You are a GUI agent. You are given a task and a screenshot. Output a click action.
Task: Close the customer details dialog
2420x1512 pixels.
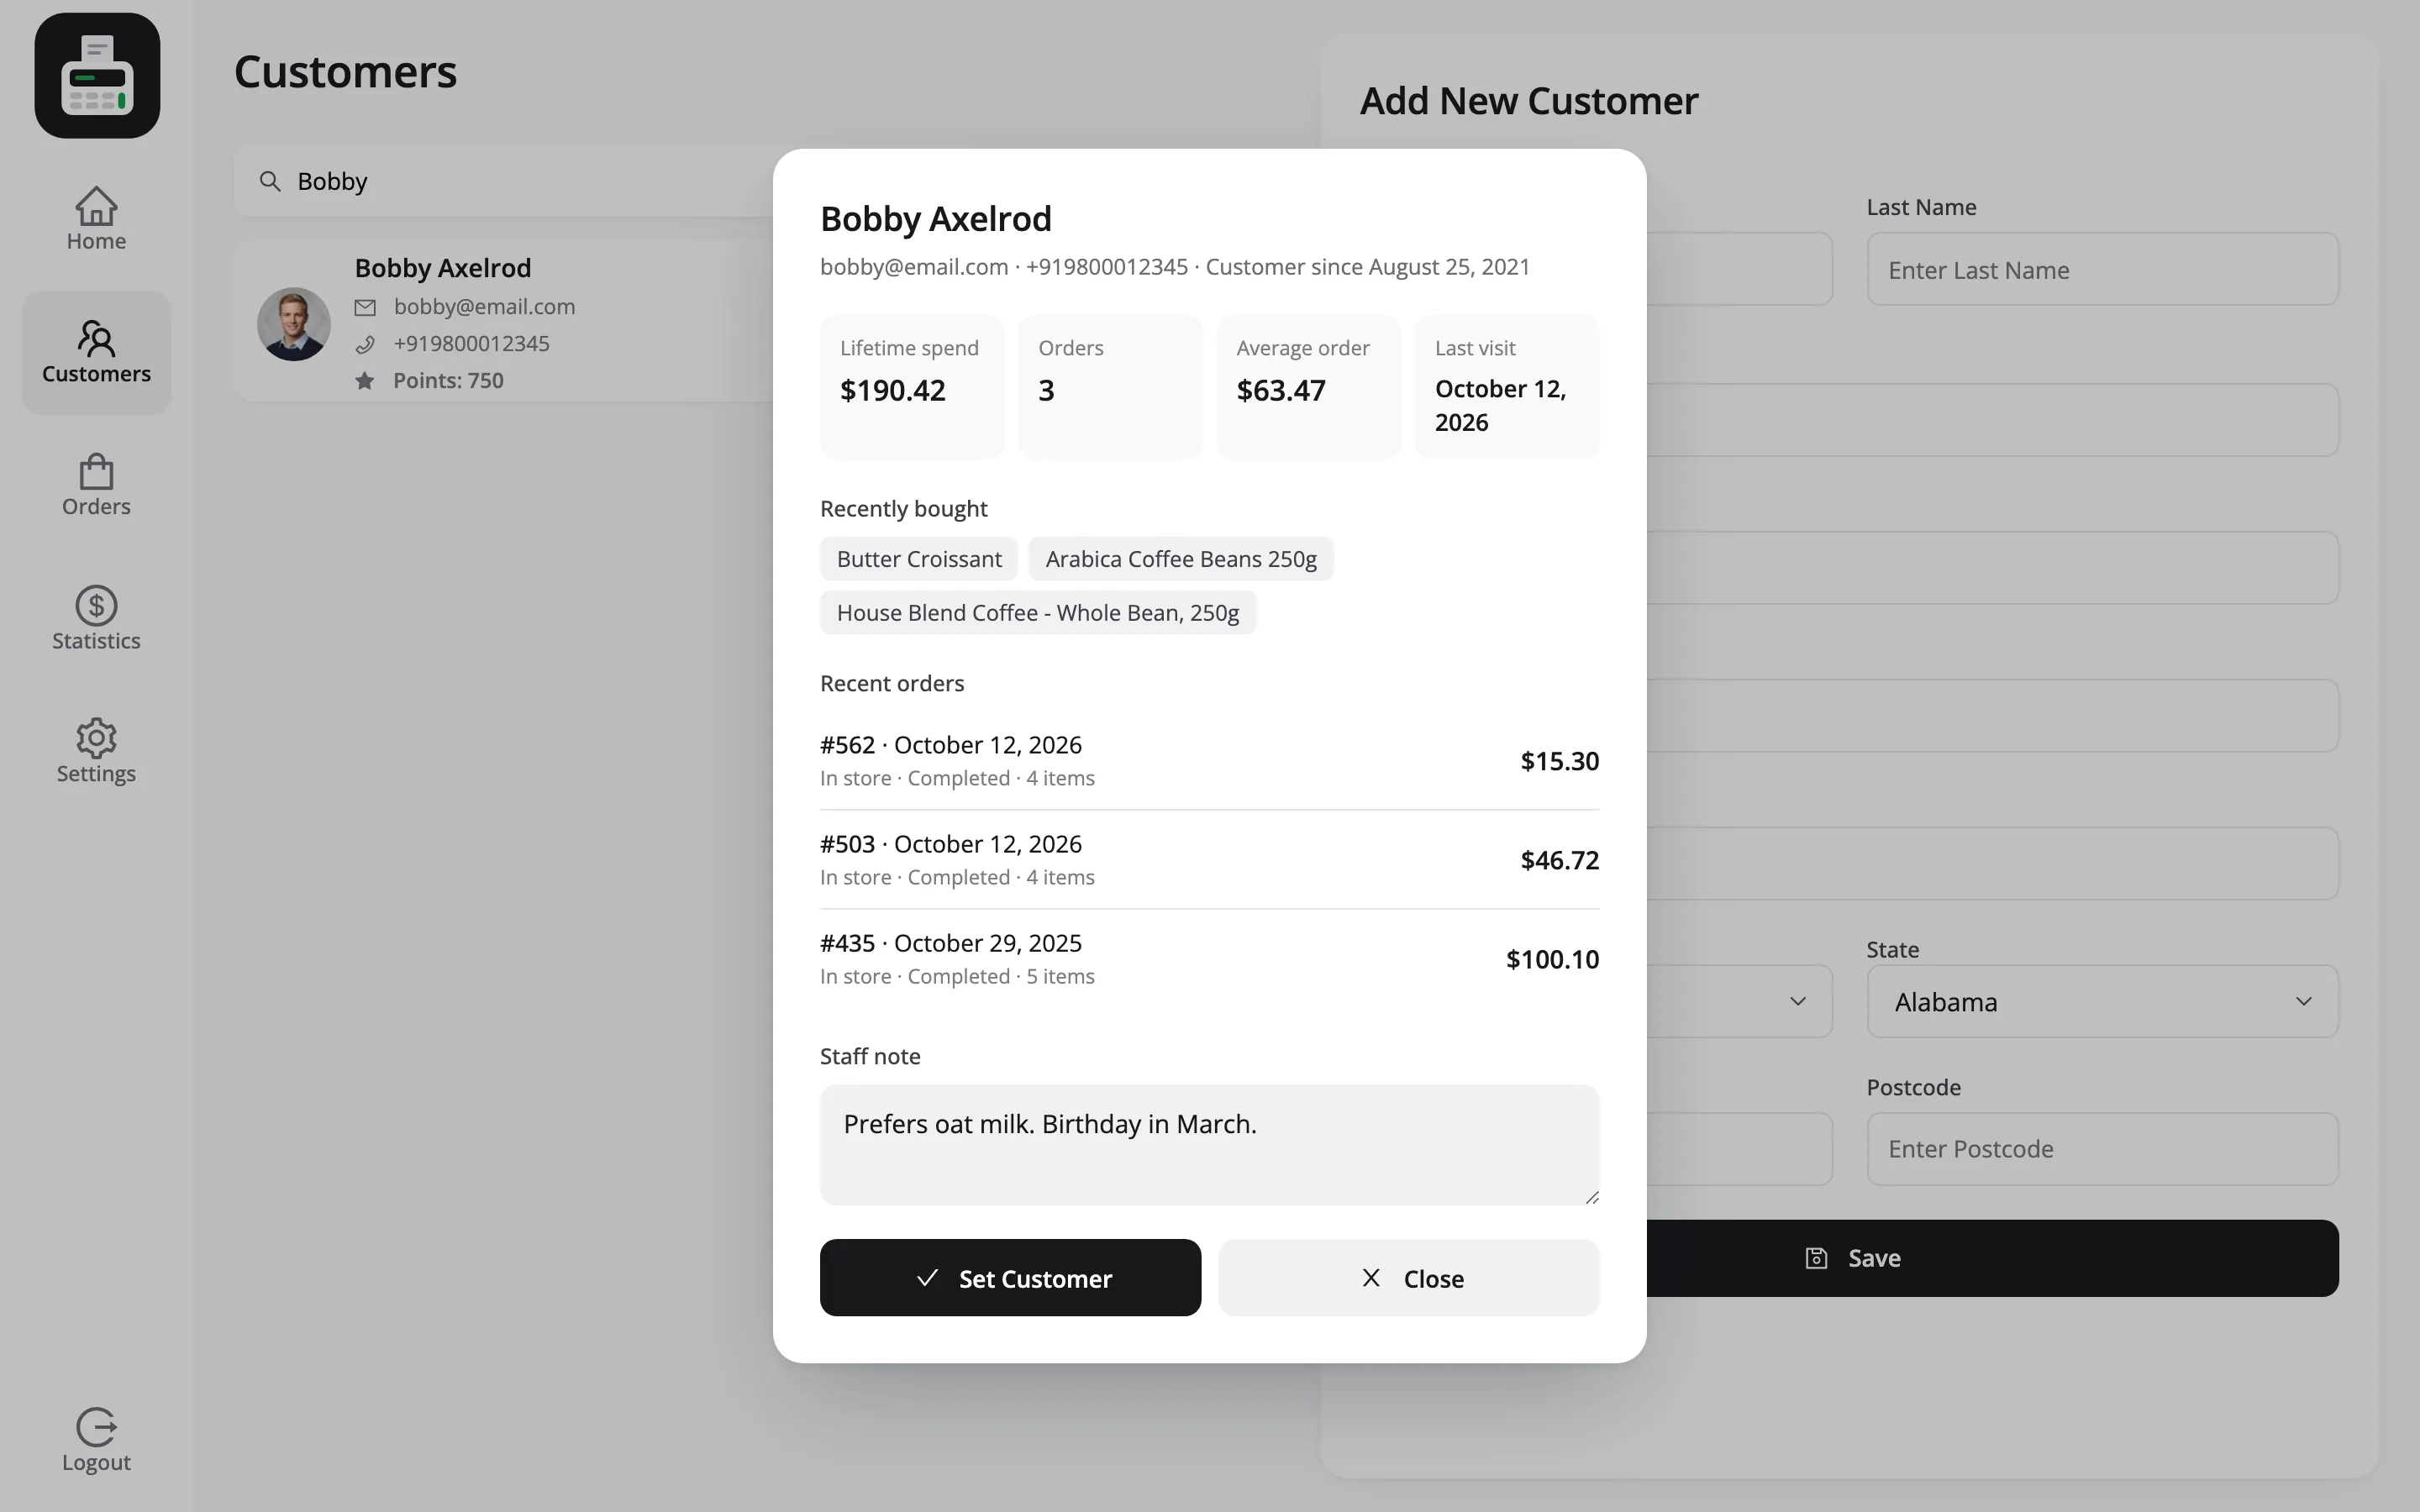[1408, 1278]
